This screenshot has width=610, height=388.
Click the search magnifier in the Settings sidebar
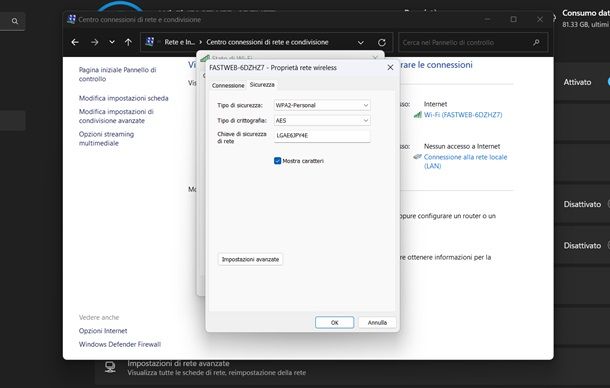[x=15, y=21]
